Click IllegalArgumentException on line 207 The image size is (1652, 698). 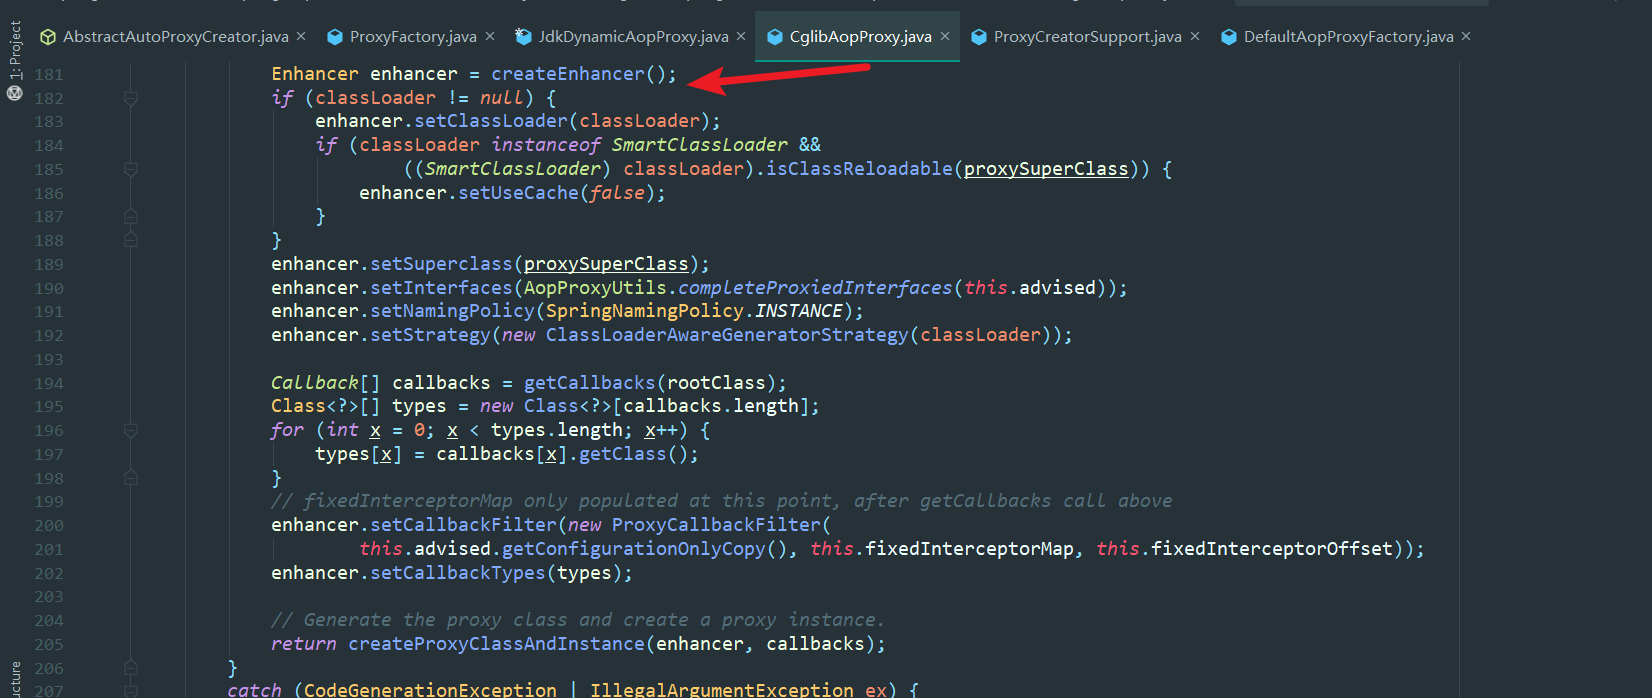[722, 689]
